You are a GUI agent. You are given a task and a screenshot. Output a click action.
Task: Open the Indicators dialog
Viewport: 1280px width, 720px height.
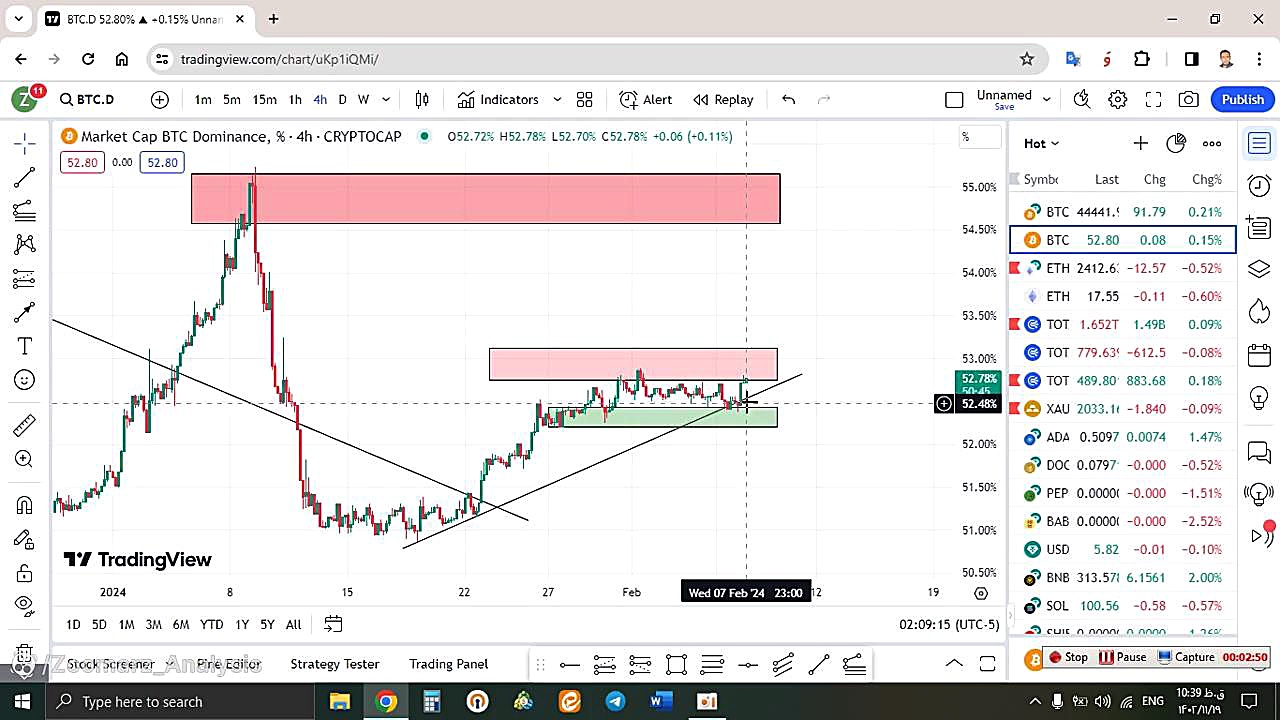498,99
